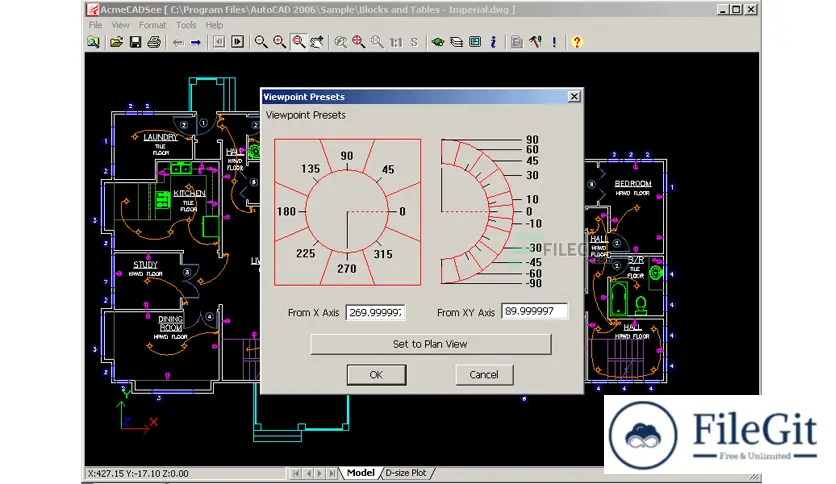Select the 60 degree XY elevation label
Image resolution: width=836 pixels, height=484 pixels.
pyautogui.click(x=532, y=150)
